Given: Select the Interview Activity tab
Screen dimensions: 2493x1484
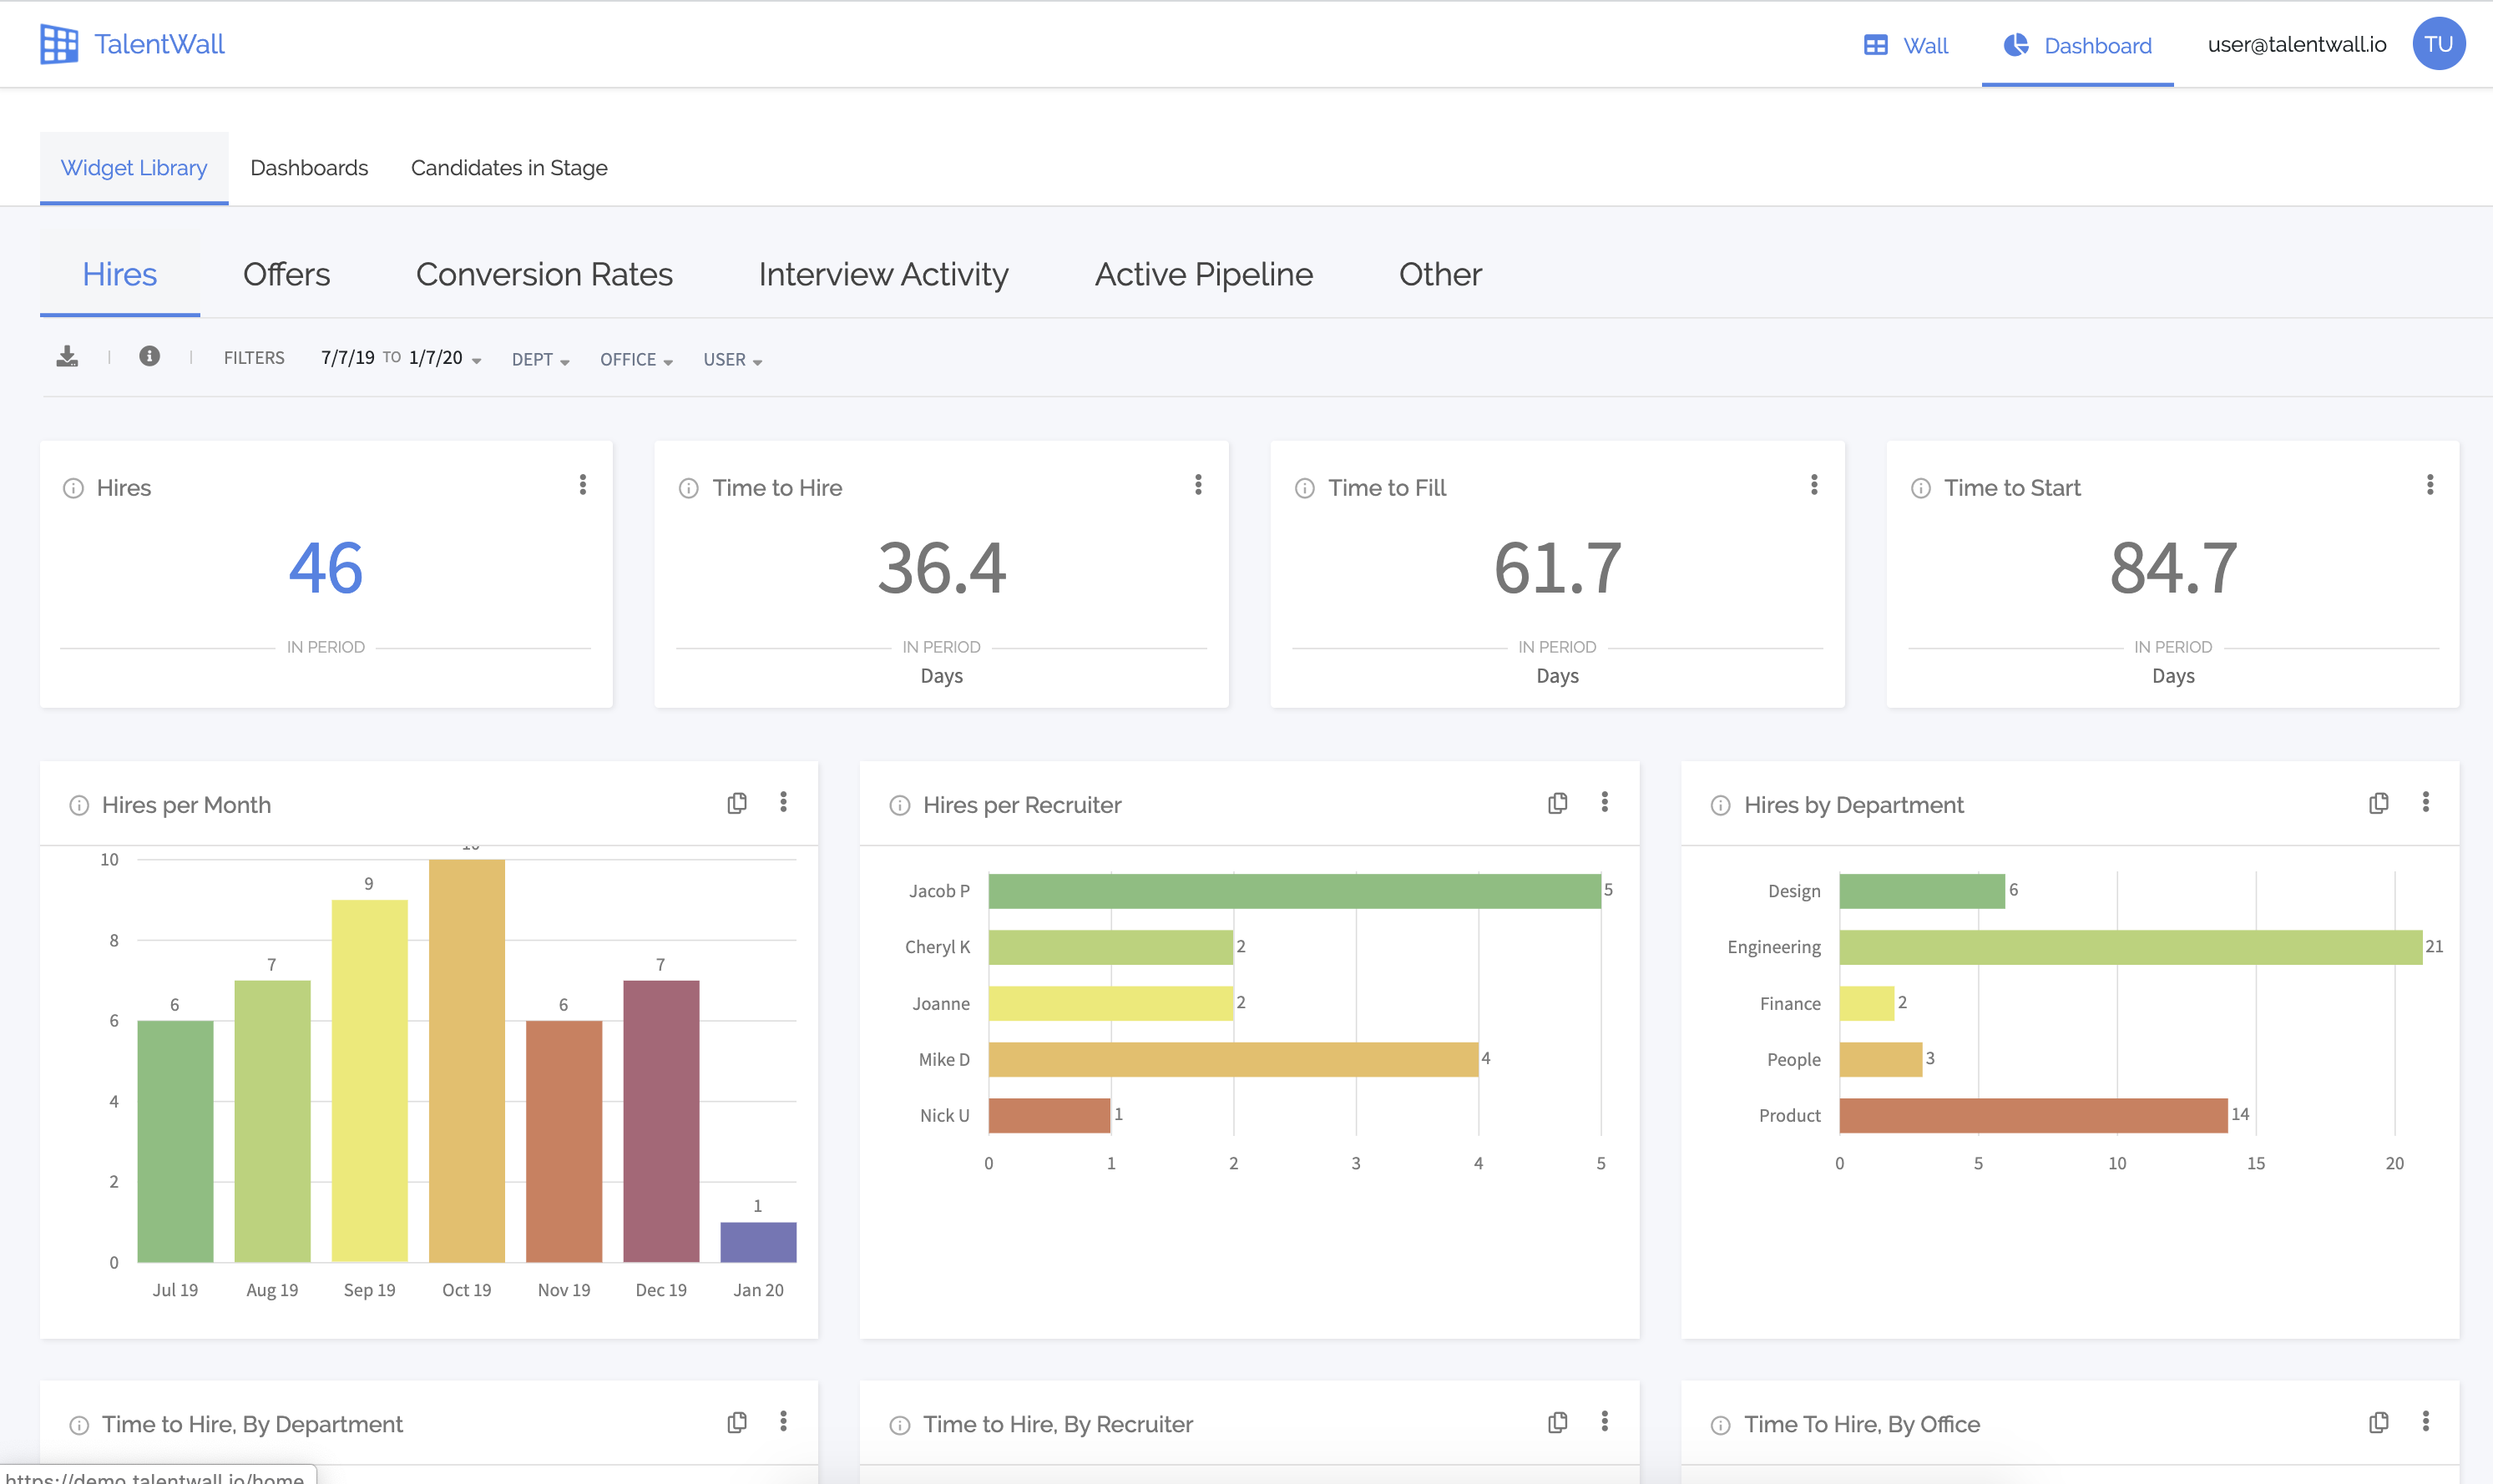Looking at the screenshot, I should tap(883, 275).
